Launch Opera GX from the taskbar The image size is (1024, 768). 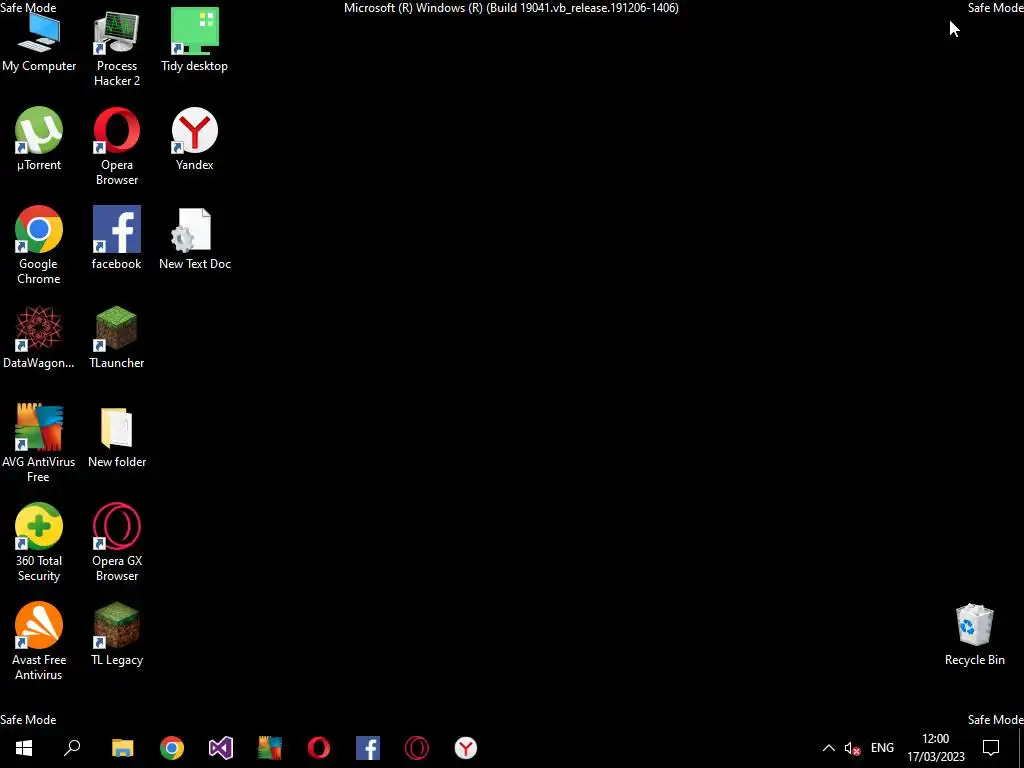[x=417, y=748]
